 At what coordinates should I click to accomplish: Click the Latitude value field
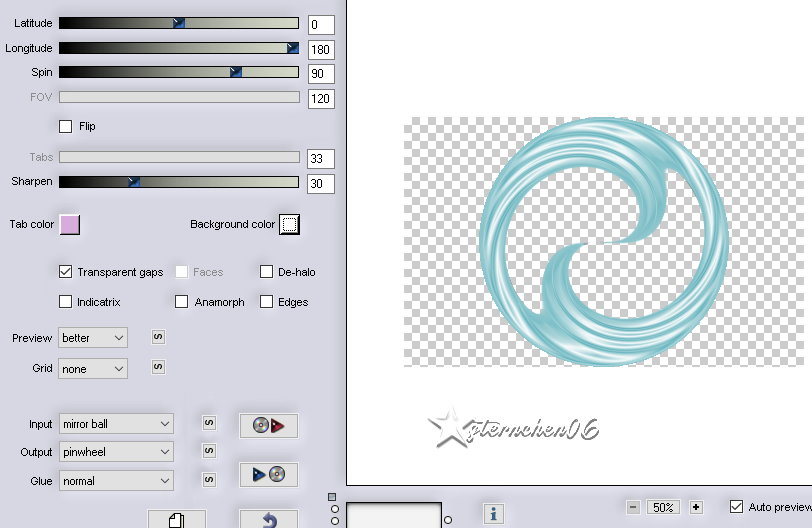(321, 25)
